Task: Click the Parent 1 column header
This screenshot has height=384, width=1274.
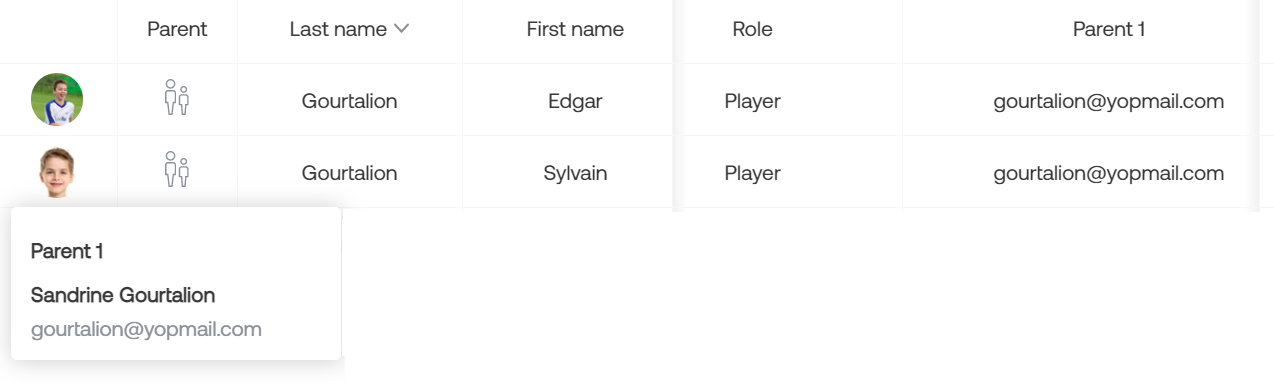Action: pos(1109,29)
